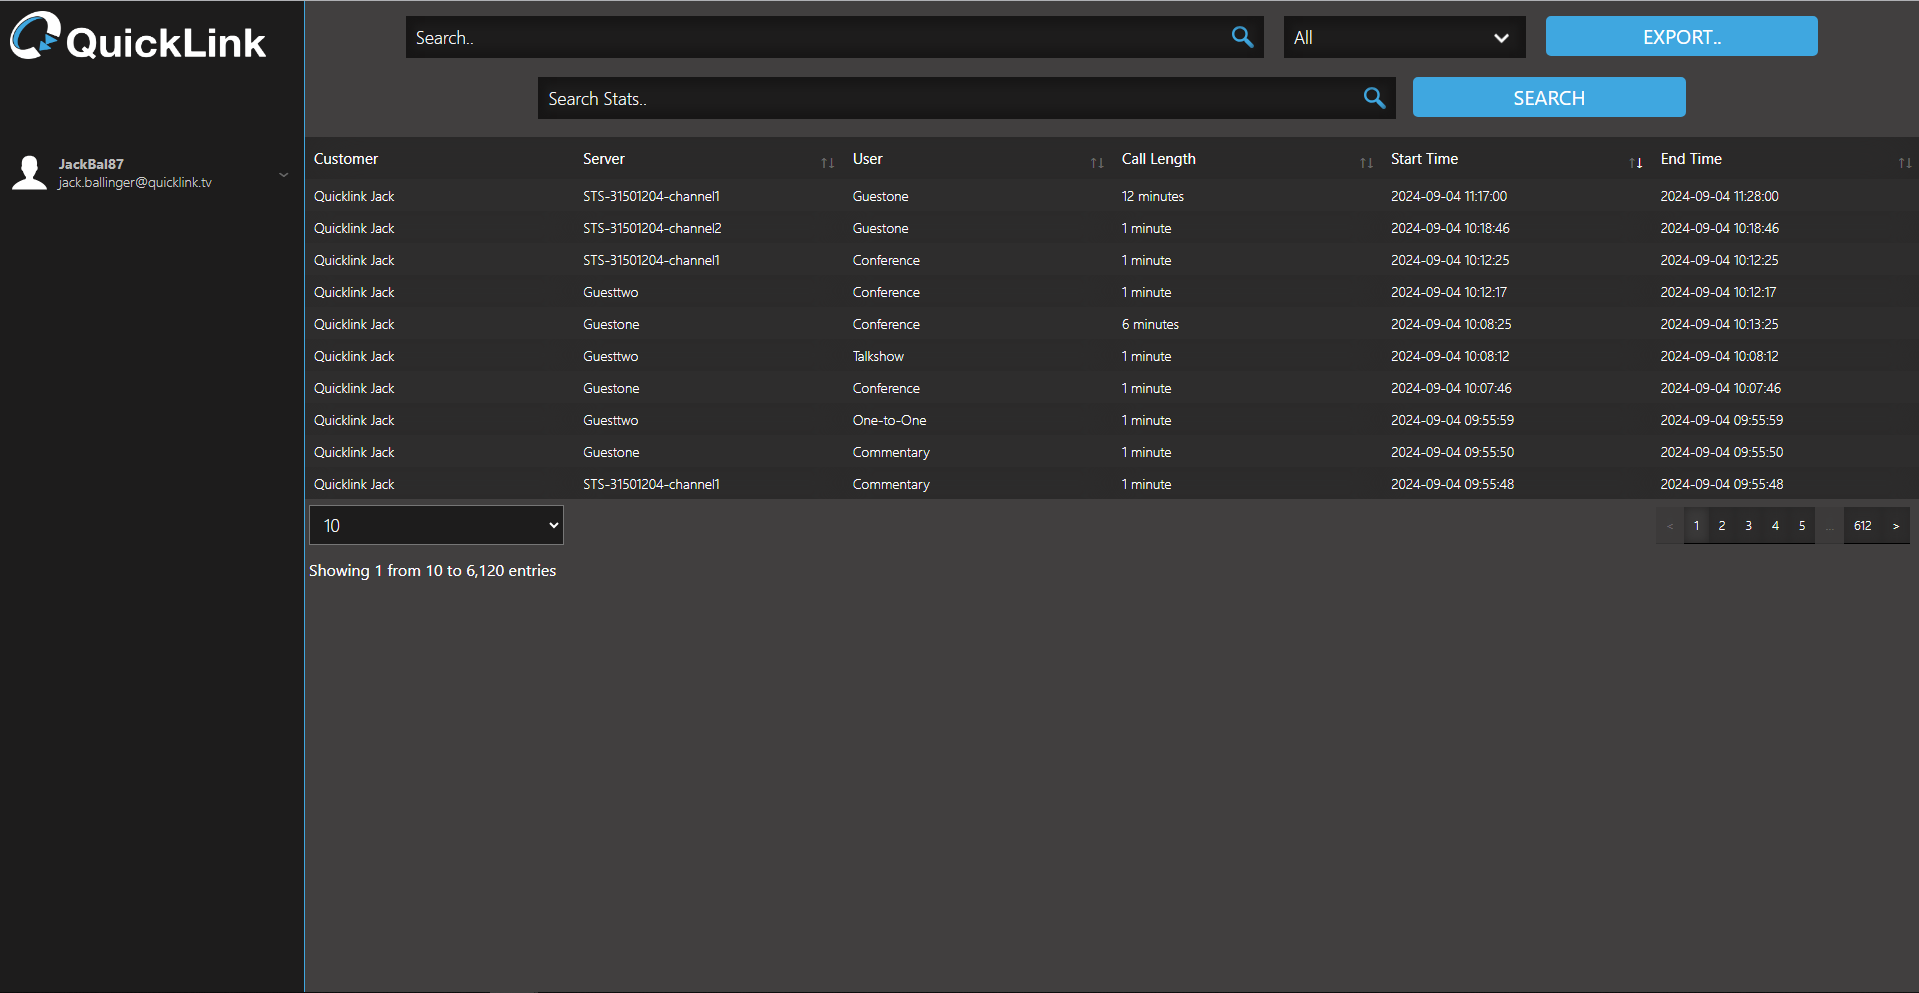The image size is (1919, 993).
Task: Open the rows-per-page dropdown showing 10
Action: point(436,525)
